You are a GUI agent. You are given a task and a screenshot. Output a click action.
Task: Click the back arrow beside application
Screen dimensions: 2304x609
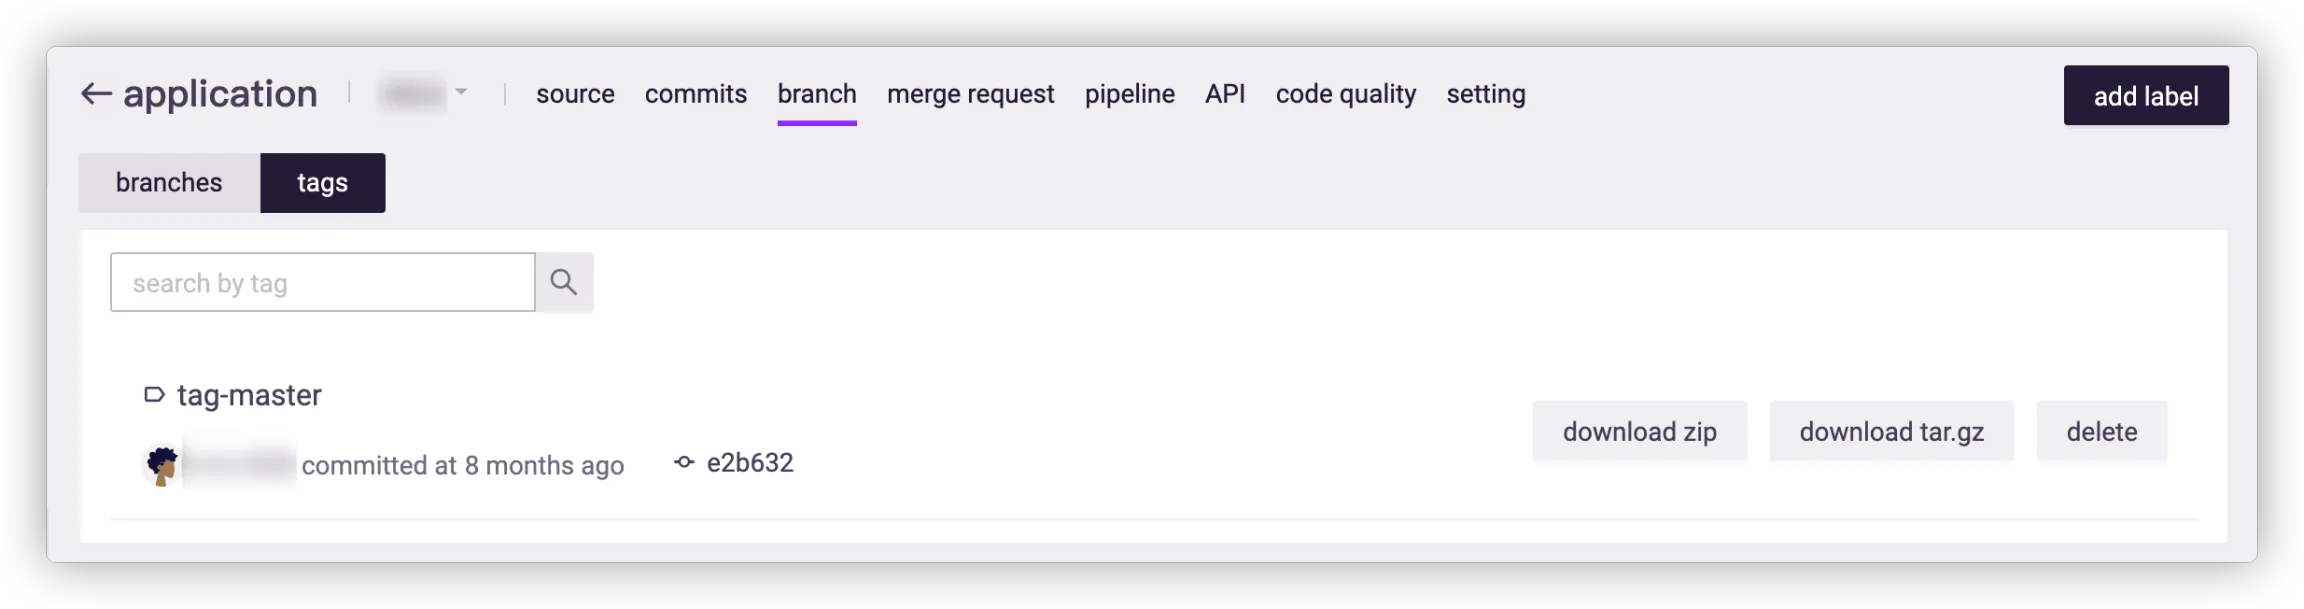click(96, 94)
